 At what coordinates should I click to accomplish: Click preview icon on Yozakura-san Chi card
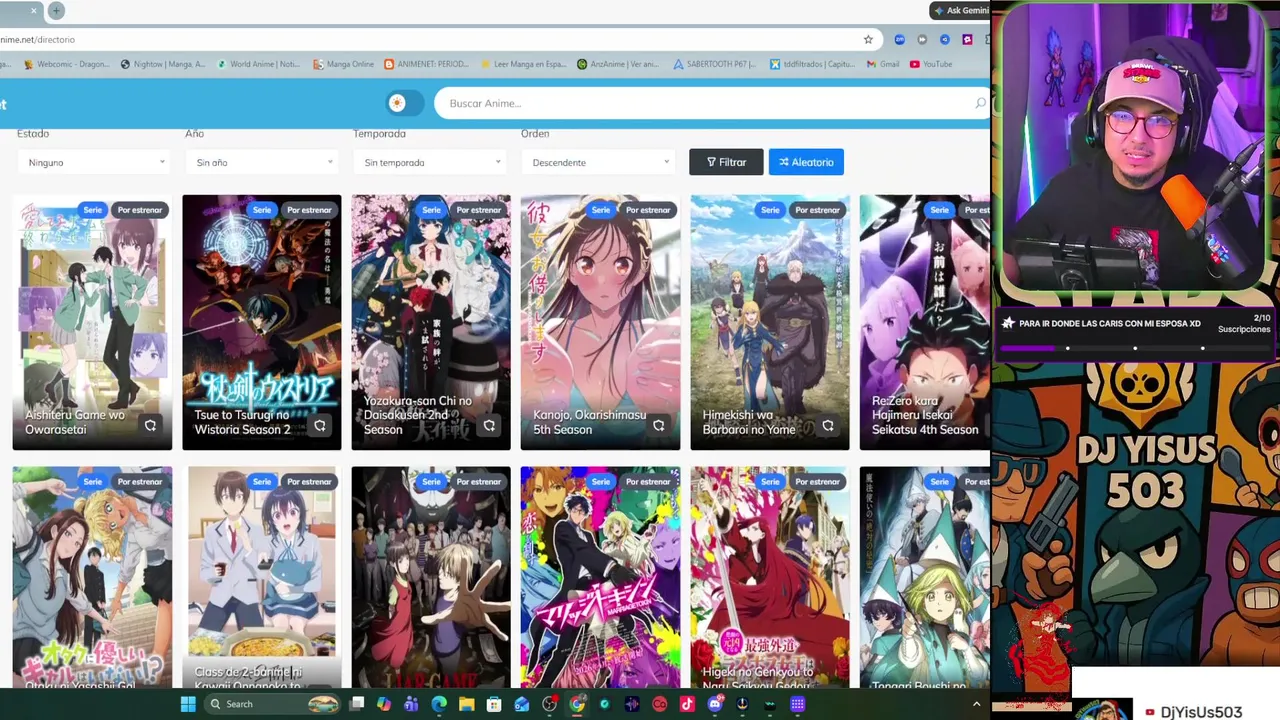[x=489, y=426]
